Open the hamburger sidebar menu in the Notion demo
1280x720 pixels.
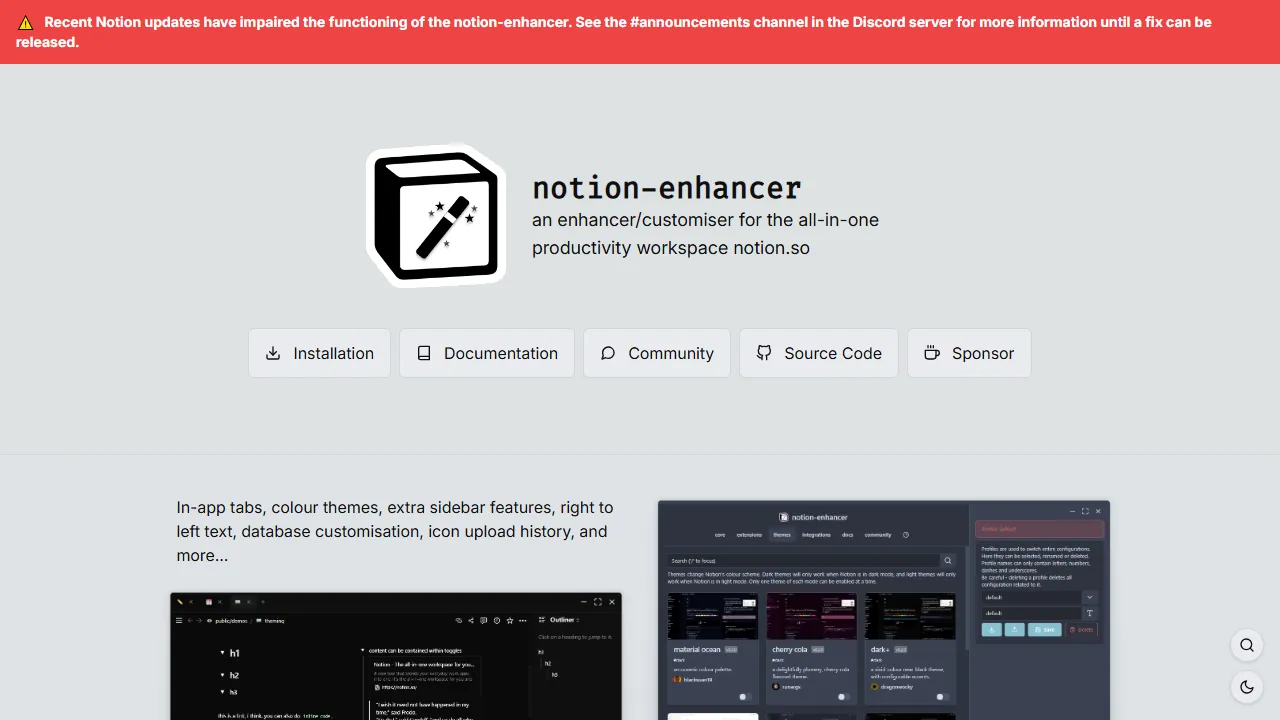tap(180, 621)
